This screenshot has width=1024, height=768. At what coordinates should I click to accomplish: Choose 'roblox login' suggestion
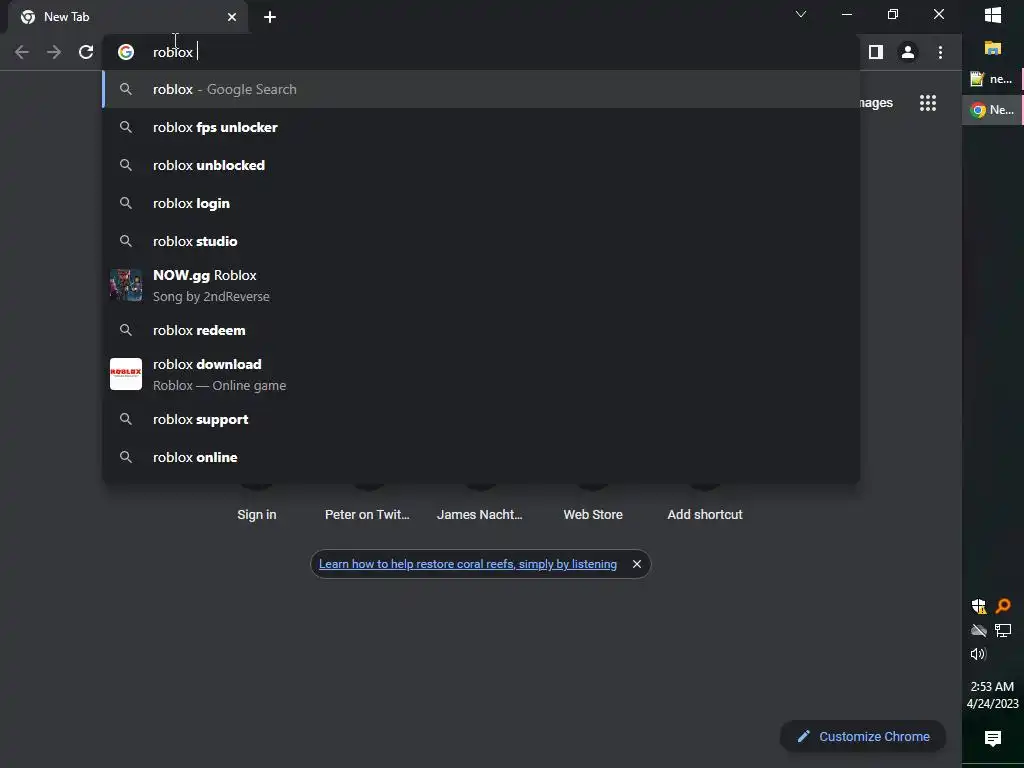[481, 203]
